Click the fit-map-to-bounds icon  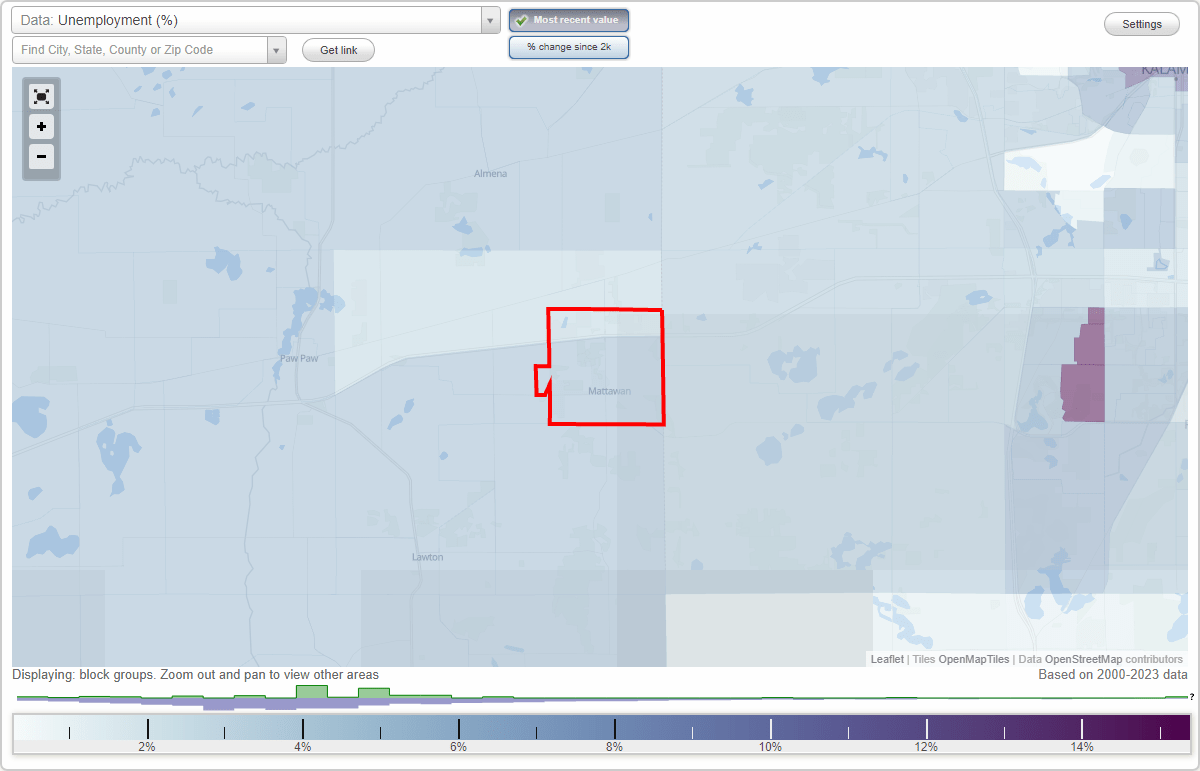41,95
